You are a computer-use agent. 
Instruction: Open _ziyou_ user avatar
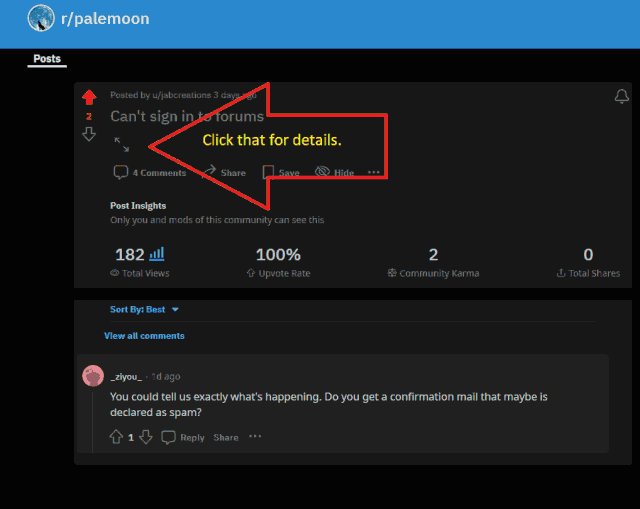point(93,376)
